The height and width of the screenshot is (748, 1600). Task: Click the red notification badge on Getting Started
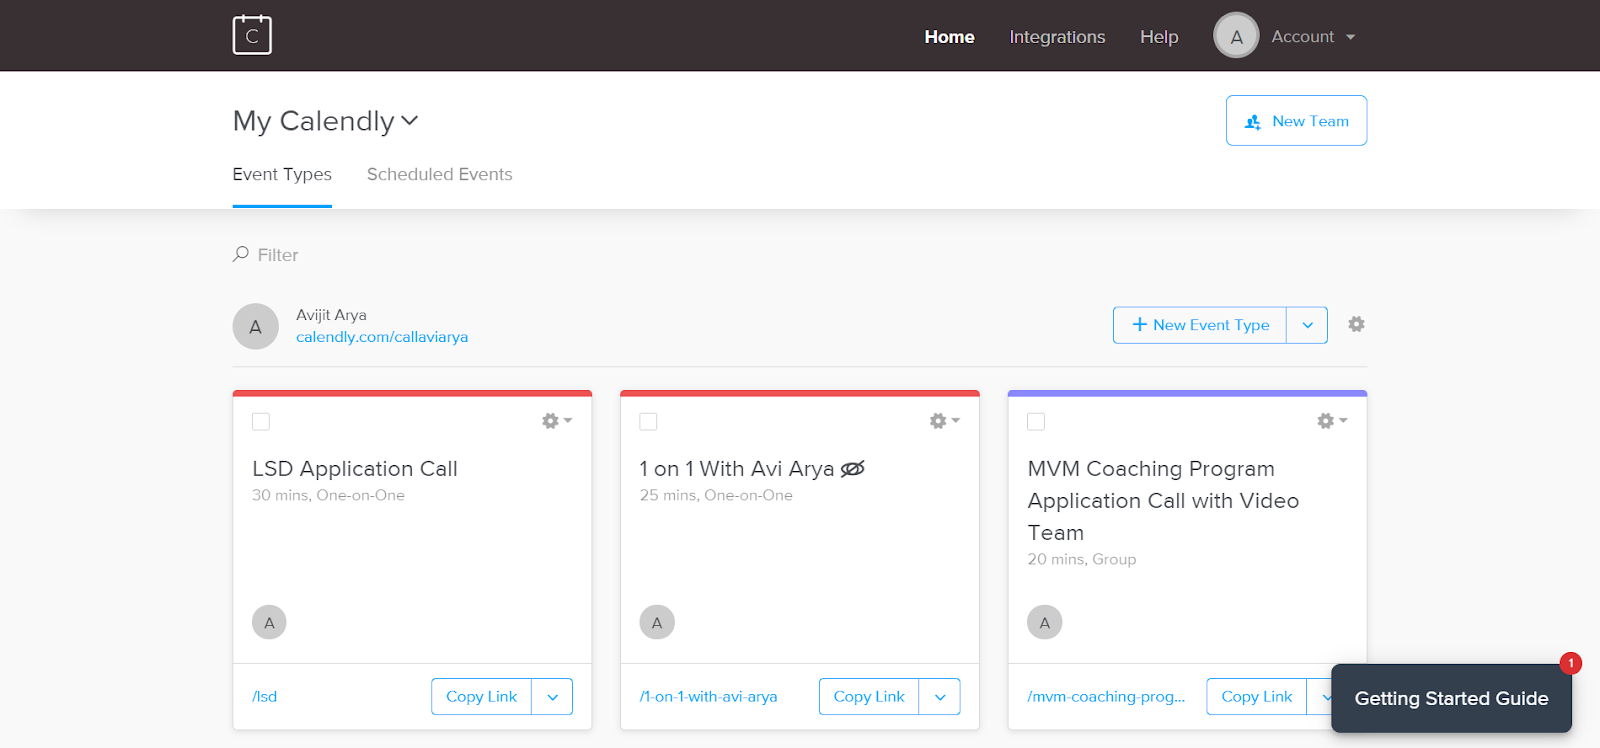(1571, 663)
